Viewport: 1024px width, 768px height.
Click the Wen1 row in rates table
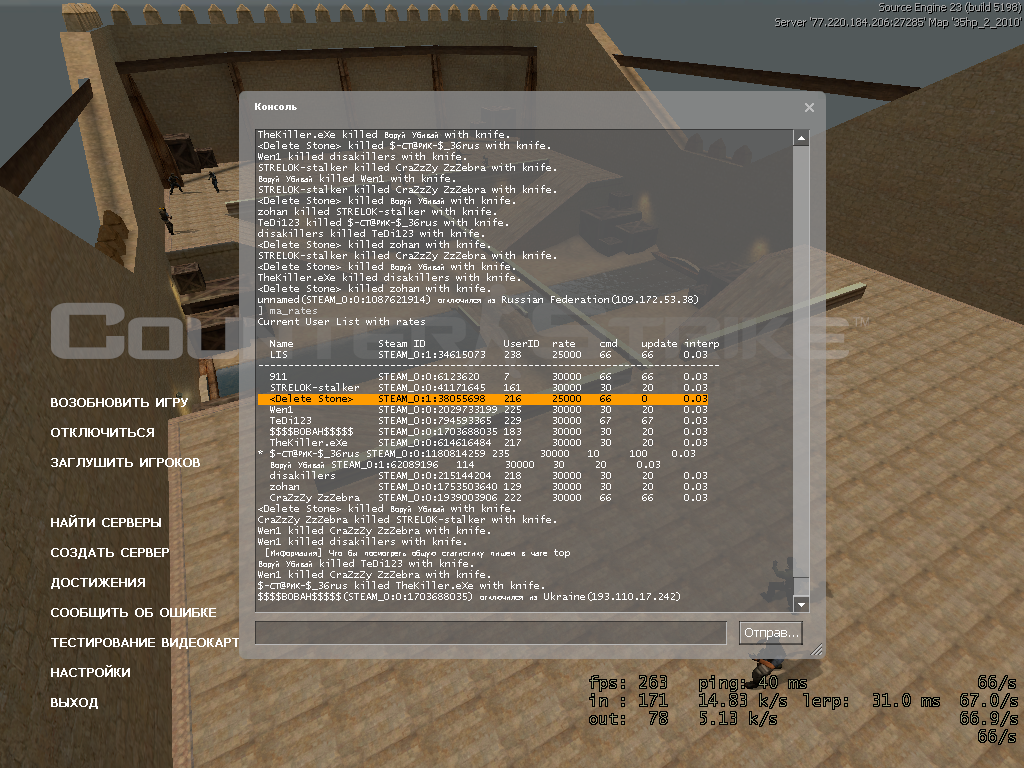tap(488, 409)
